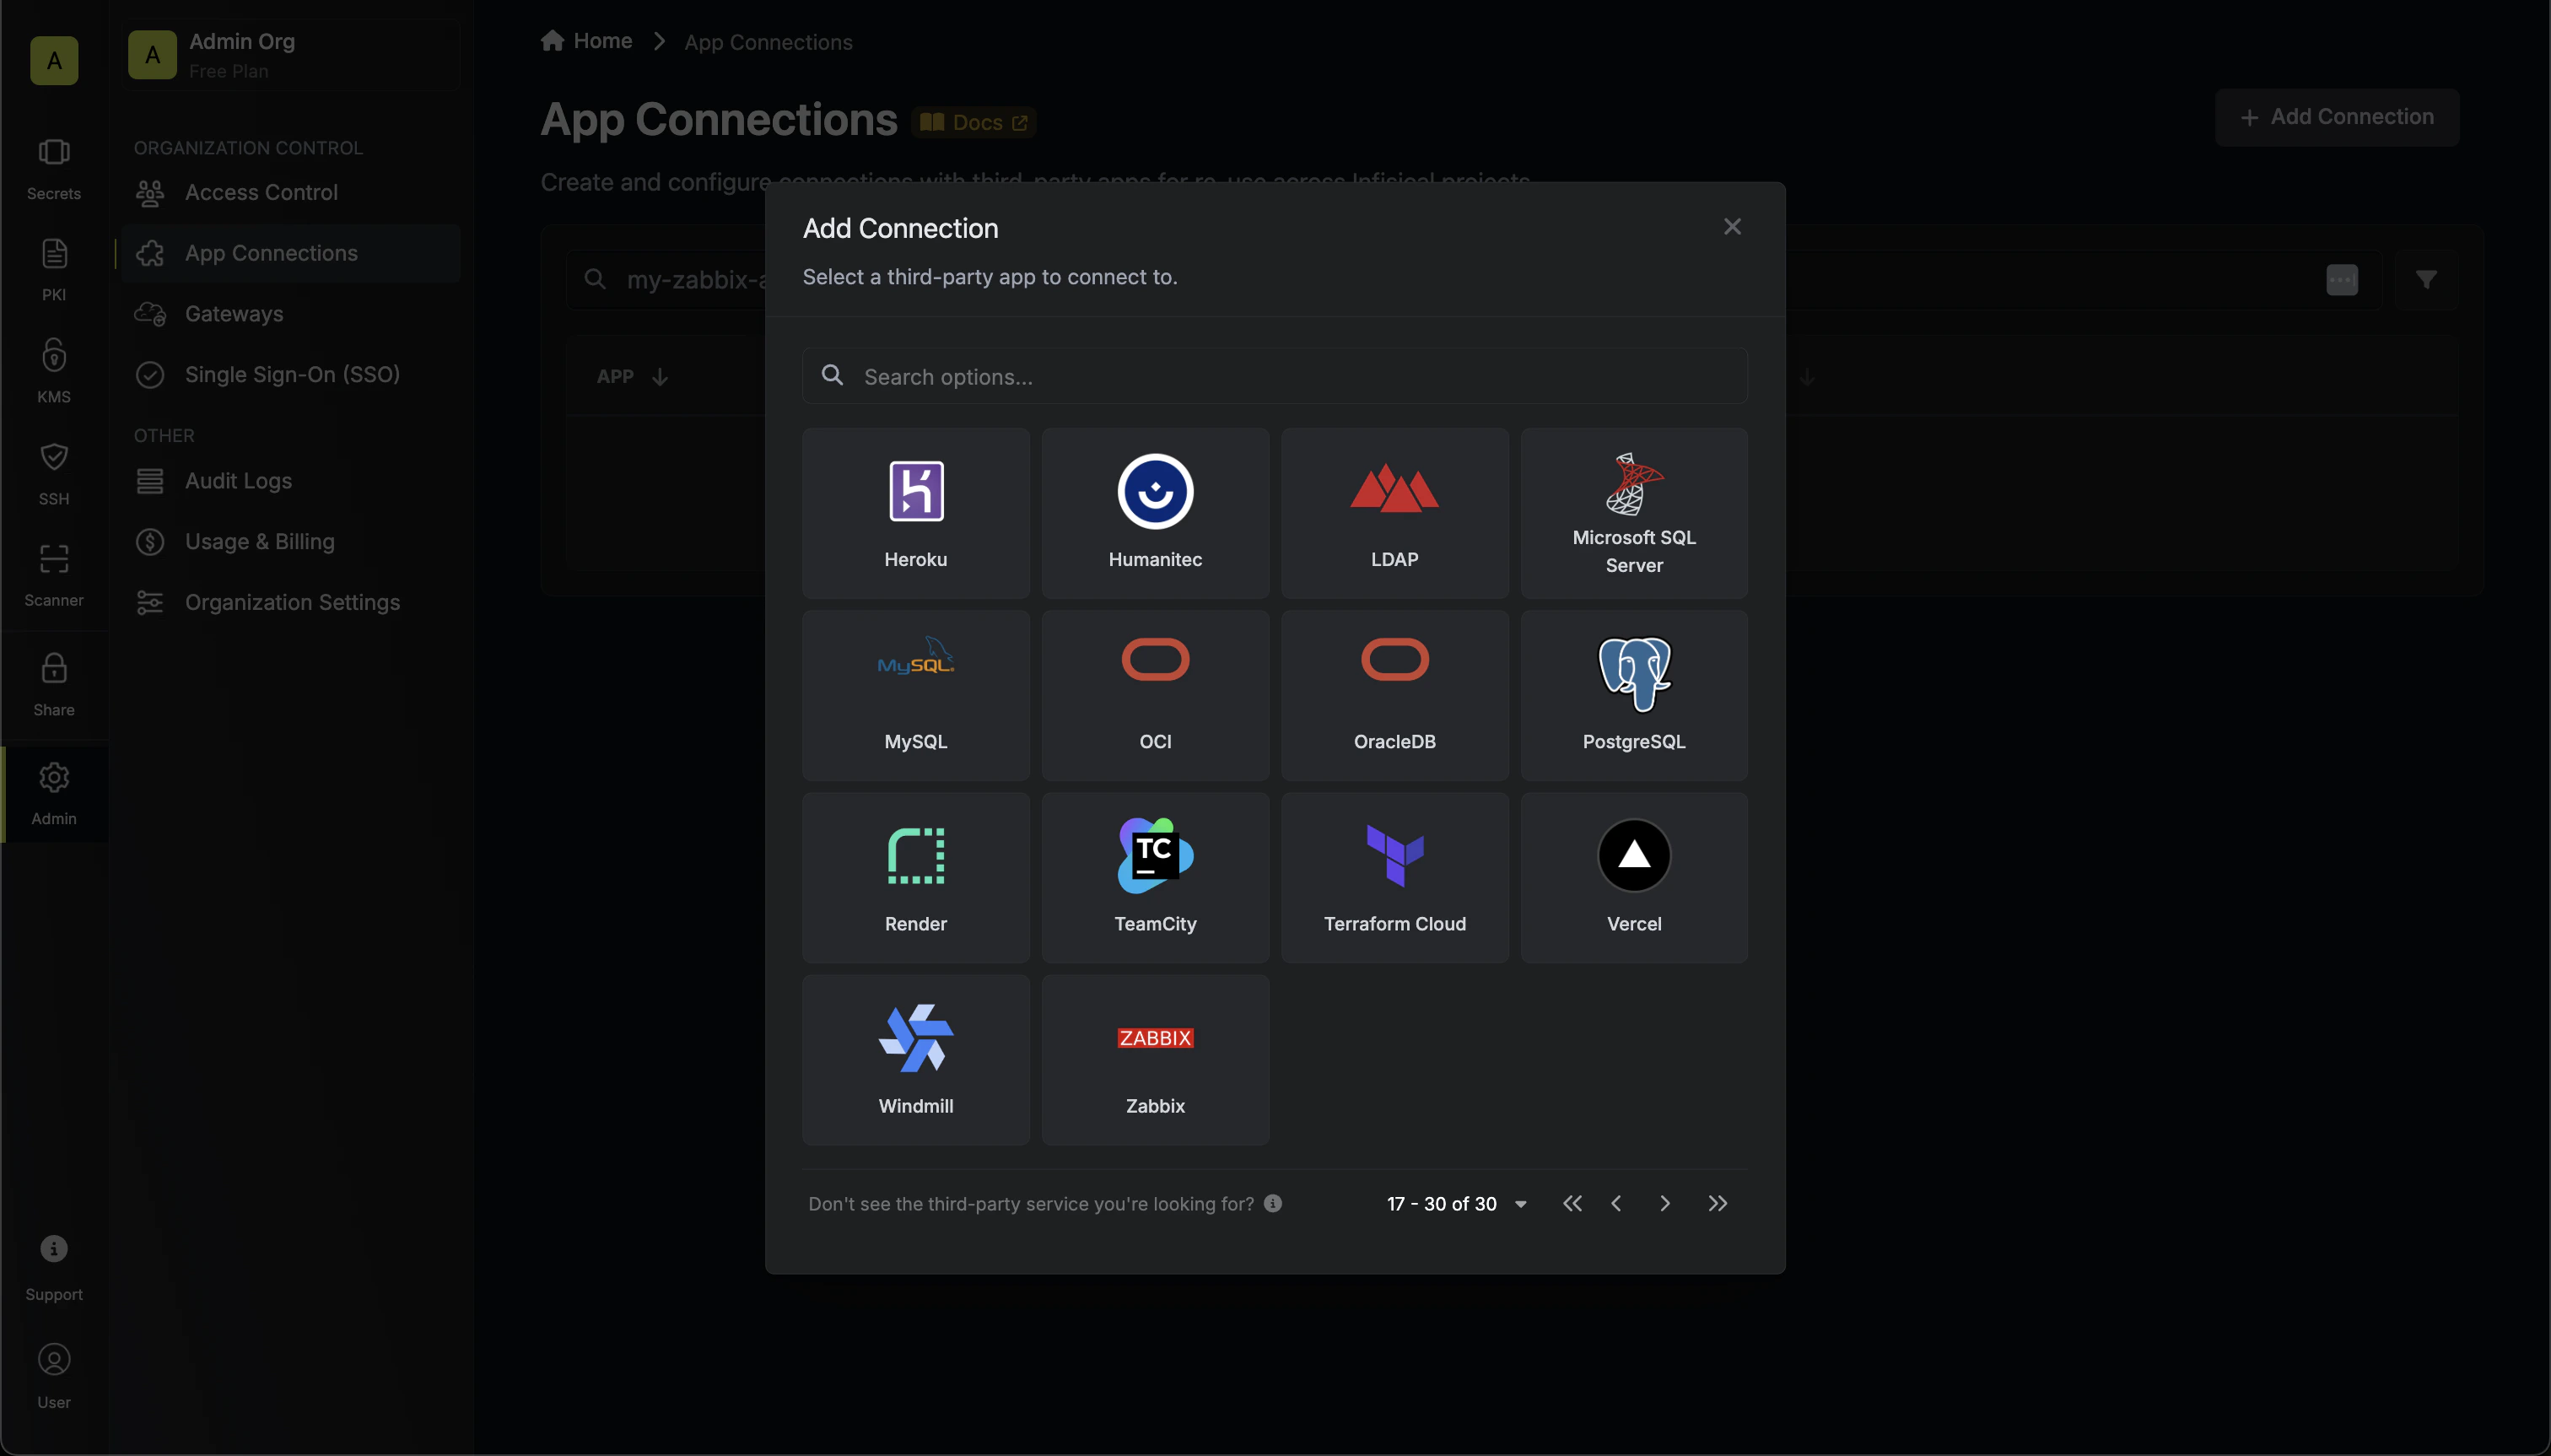Screen dimensions: 2551x1456
Task: Open Support in the left rail
Action: (54, 1268)
